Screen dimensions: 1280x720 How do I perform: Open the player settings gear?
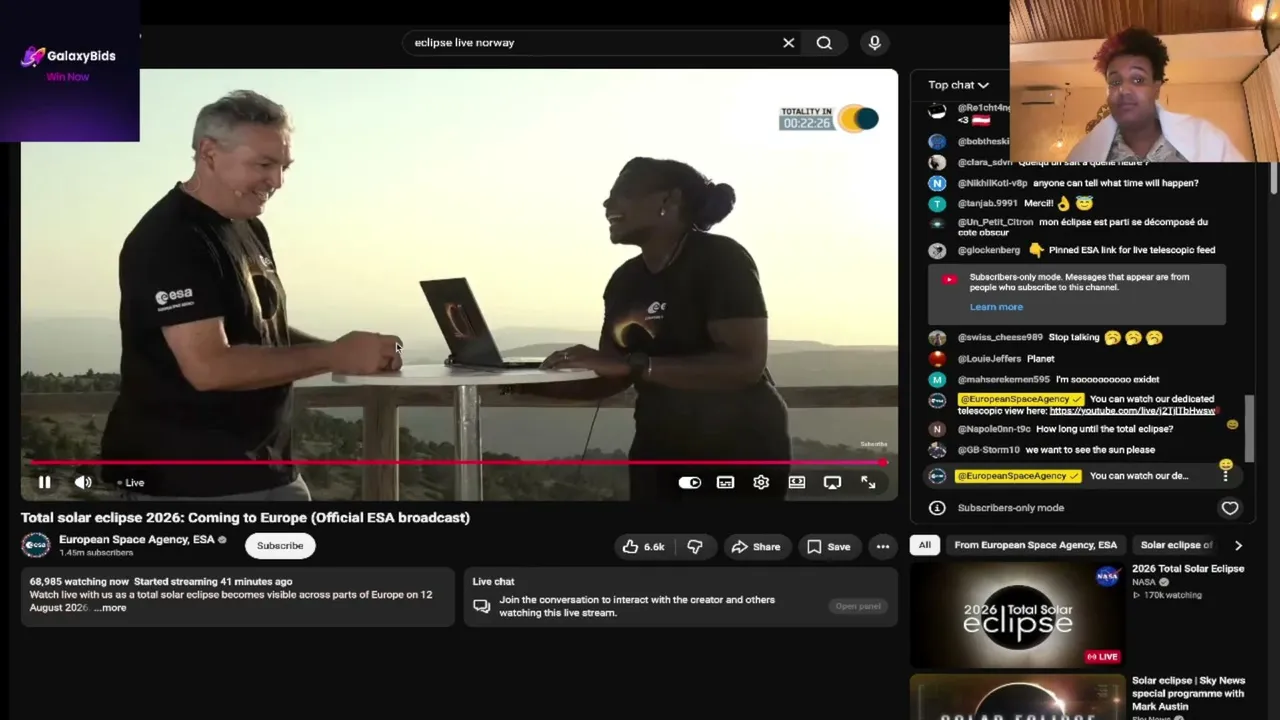(x=761, y=482)
